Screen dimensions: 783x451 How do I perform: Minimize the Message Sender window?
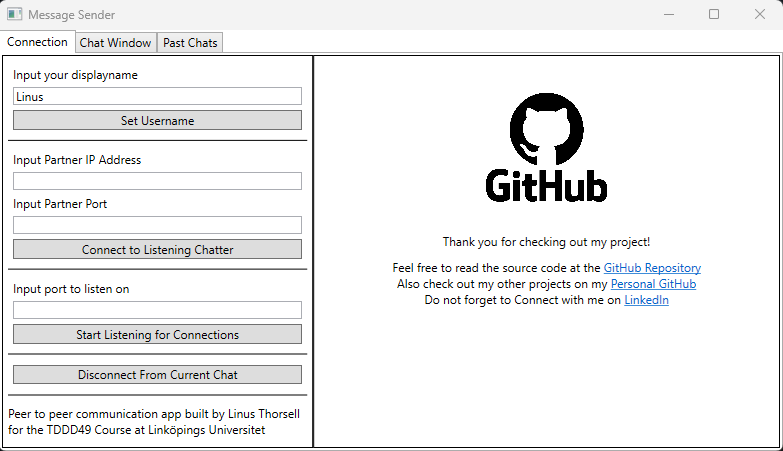[669, 14]
